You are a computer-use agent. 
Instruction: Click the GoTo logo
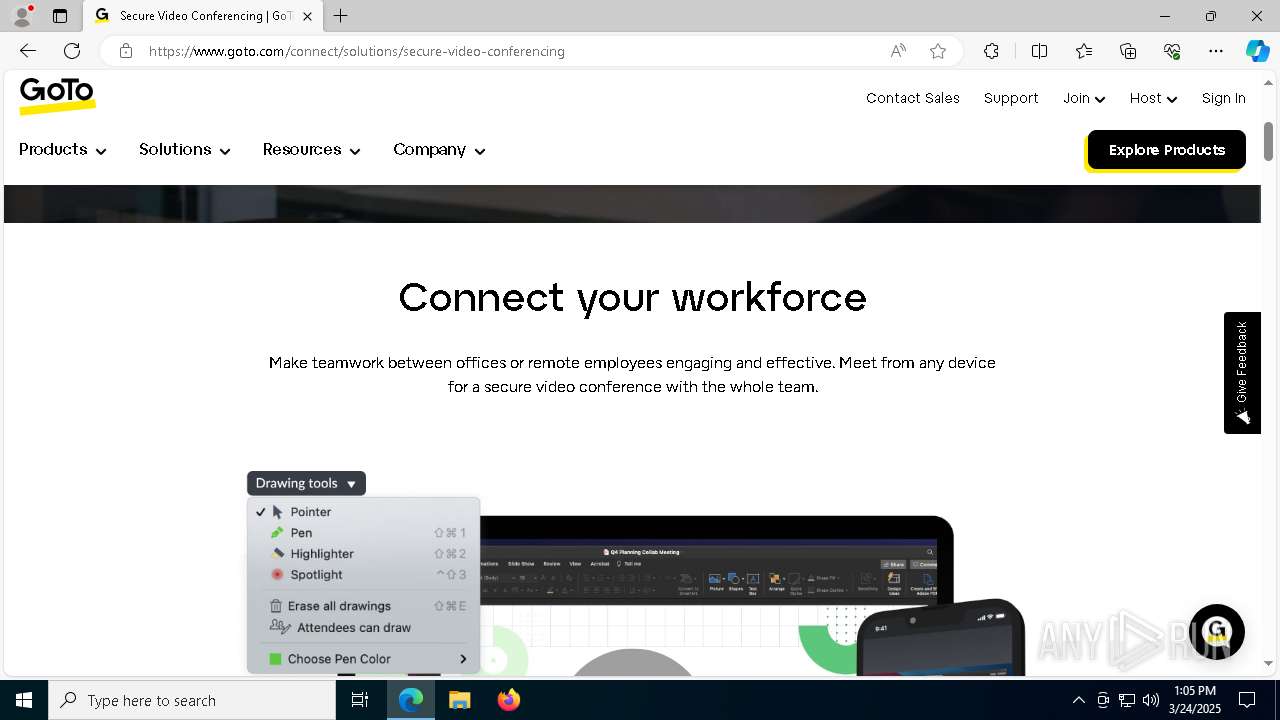point(57,96)
